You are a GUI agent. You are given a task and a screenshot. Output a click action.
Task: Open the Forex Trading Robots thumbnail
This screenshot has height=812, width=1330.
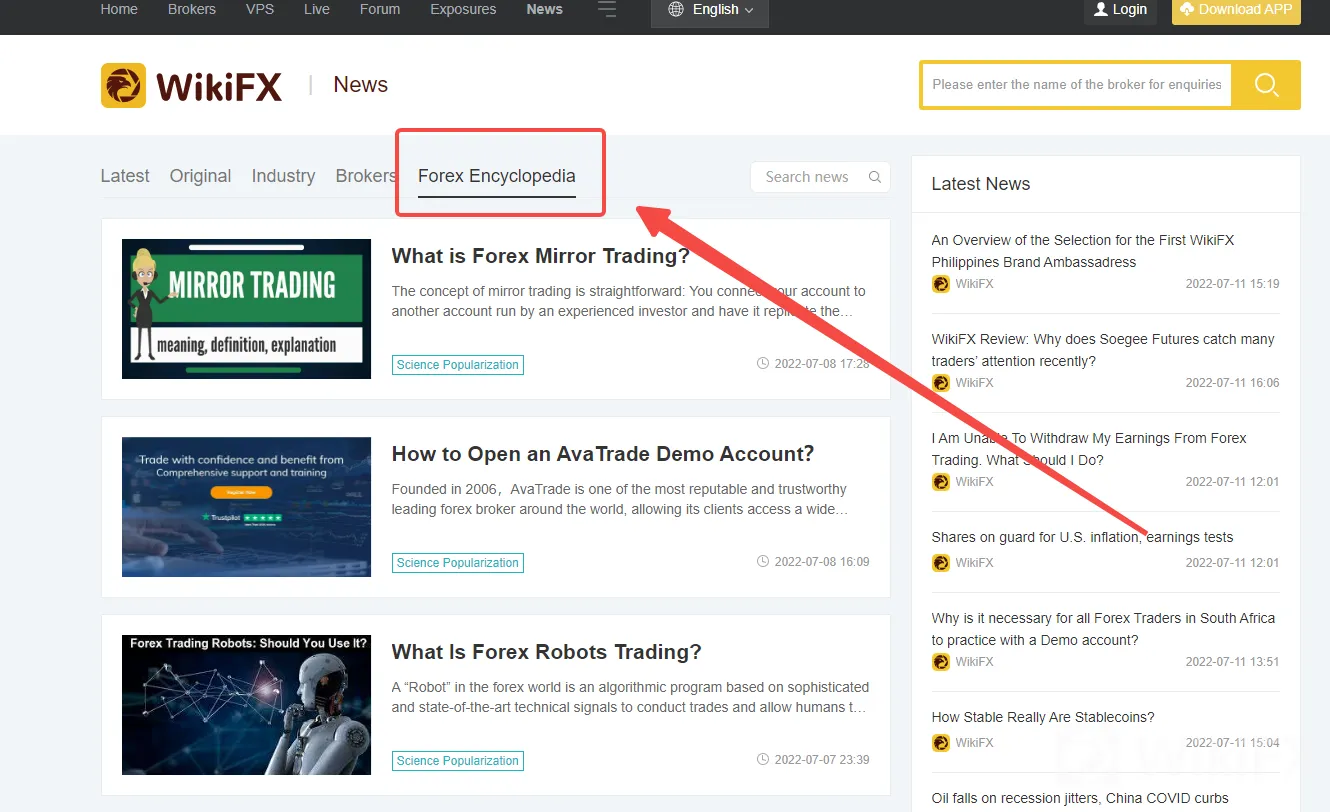[246, 705]
